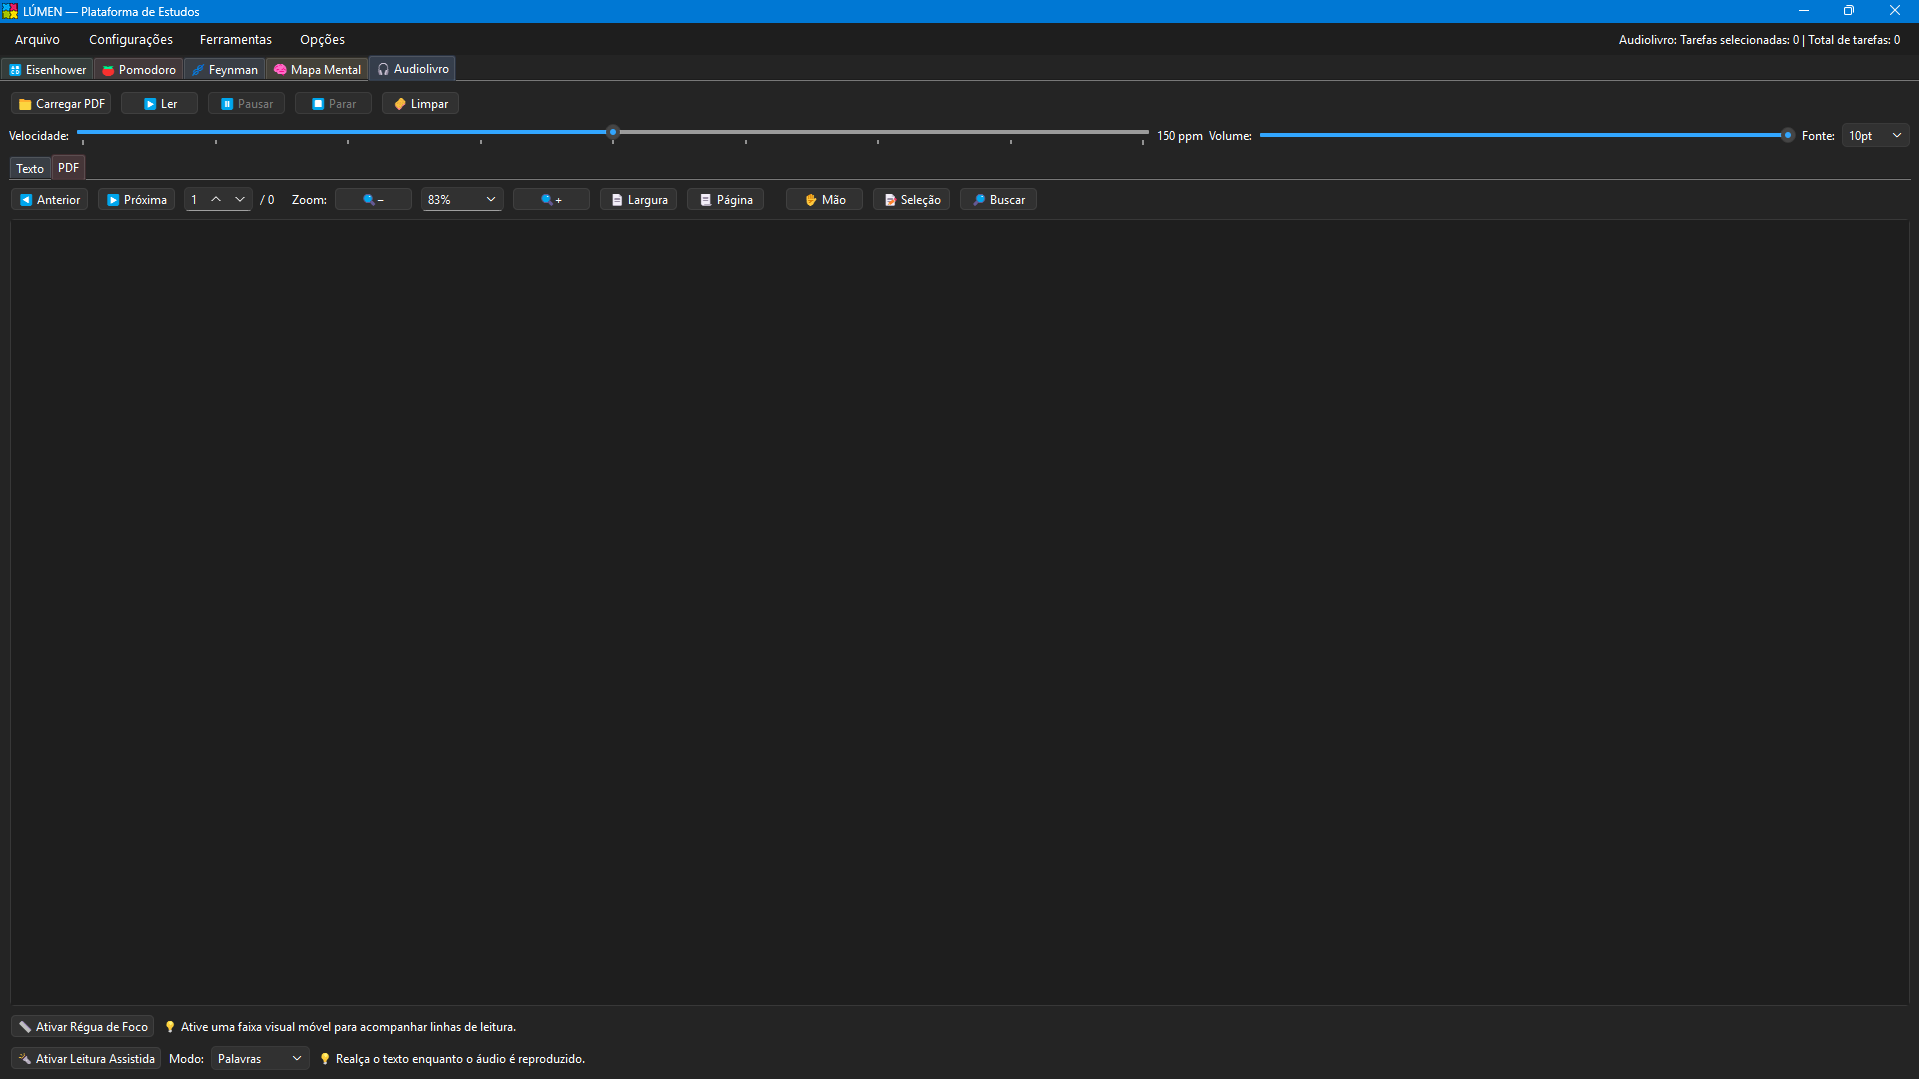The image size is (1919, 1079).
Task: Enable Ativar Régua de Foco
Action: pyautogui.click(x=83, y=1027)
